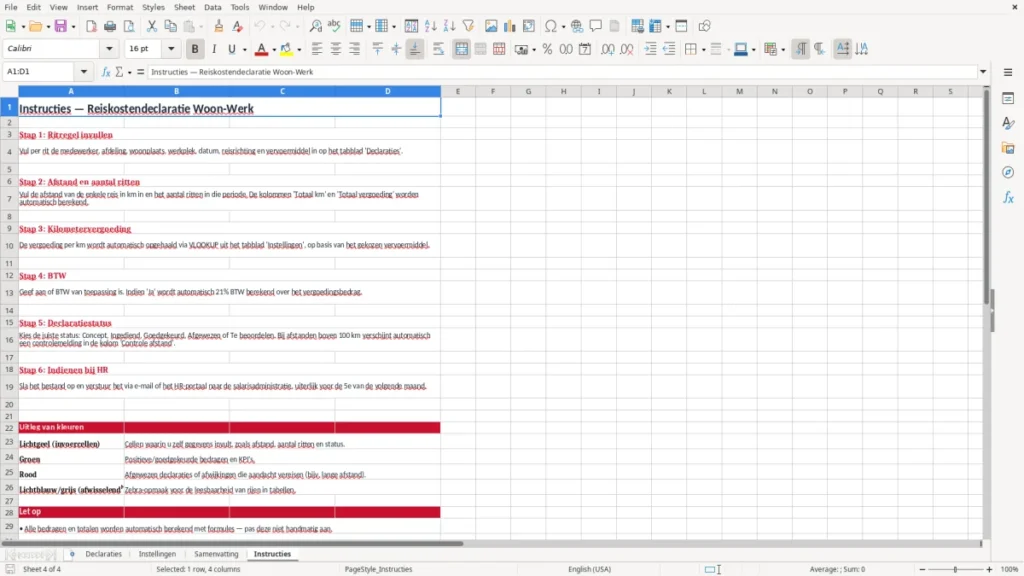Click English (USA) language in status bar
The image size is (1024, 576).
[589, 569]
